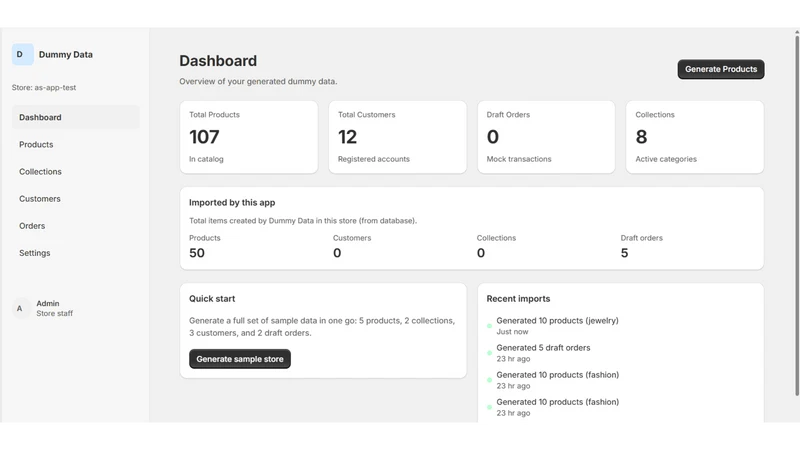Screen dimensions: 800x450
Task: Click 'Imported by this app' heading
Action: point(232,203)
